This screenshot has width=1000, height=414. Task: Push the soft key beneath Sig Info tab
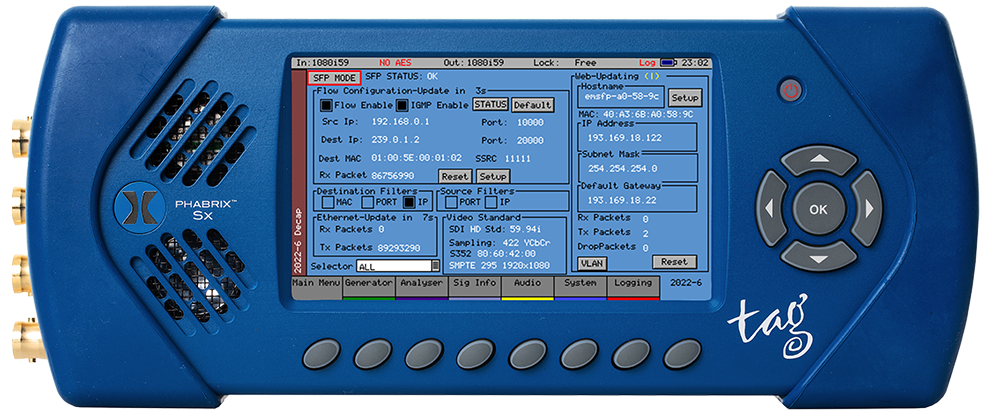click(x=476, y=354)
